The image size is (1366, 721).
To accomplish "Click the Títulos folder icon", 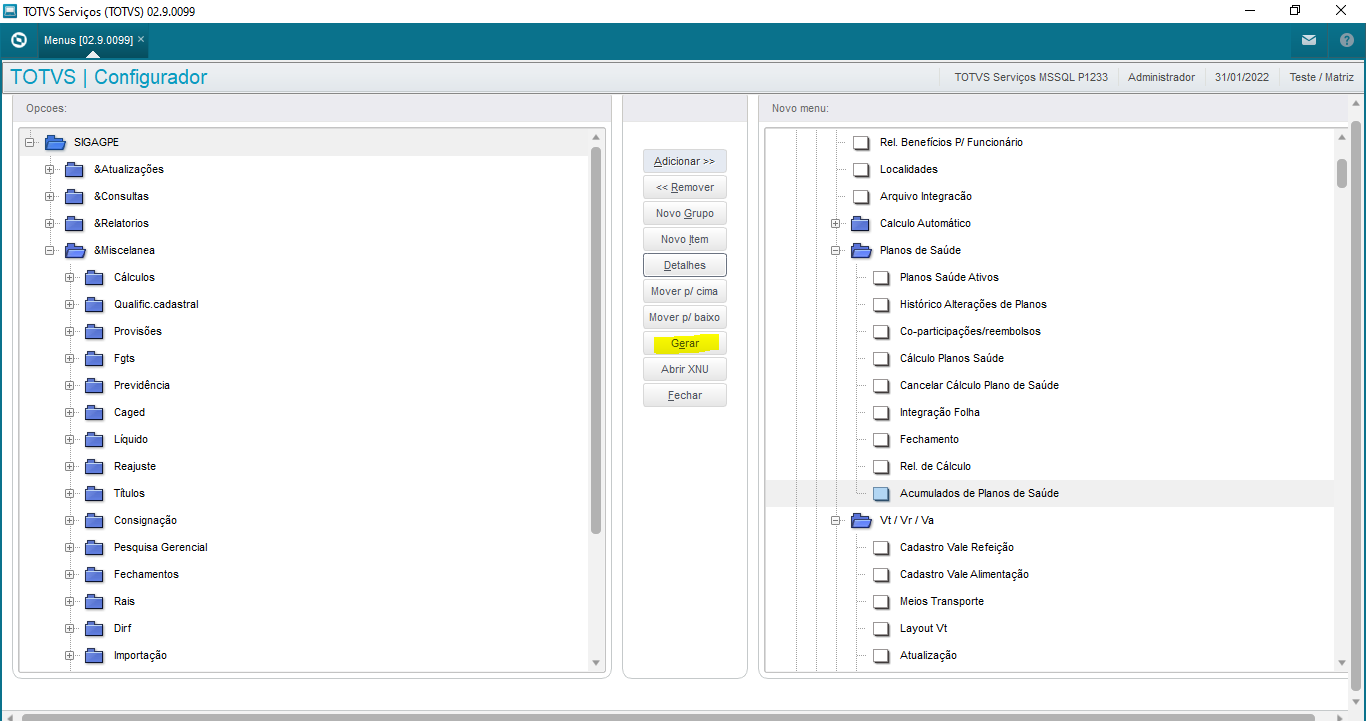I will click(x=95, y=493).
